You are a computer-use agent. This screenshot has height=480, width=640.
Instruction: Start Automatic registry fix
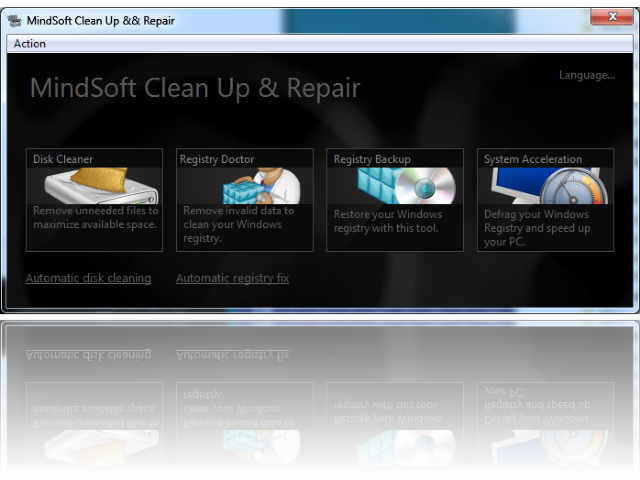click(232, 278)
